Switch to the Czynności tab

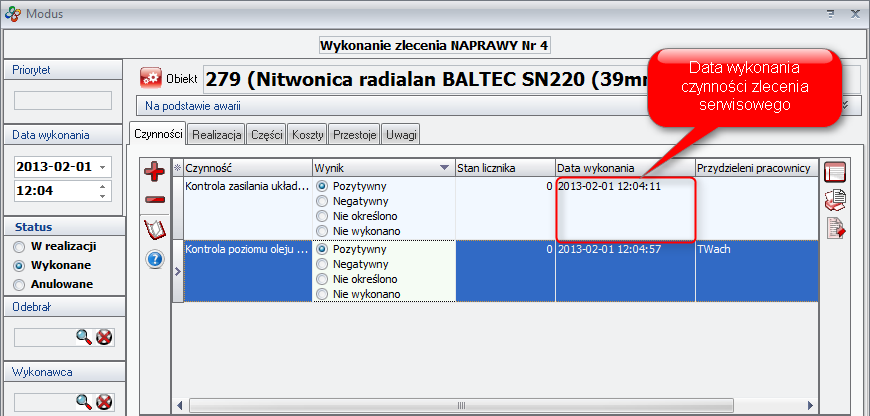(x=159, y=134)
